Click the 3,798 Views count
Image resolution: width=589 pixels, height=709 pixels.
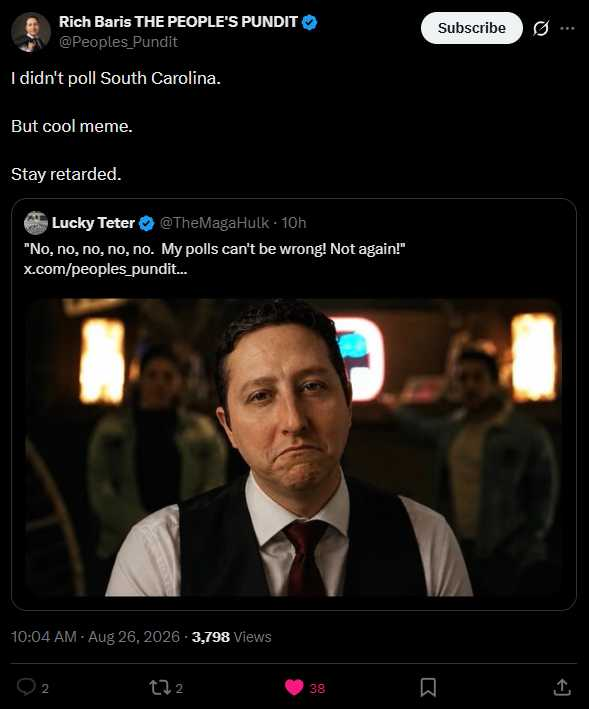tap(231, 637)
